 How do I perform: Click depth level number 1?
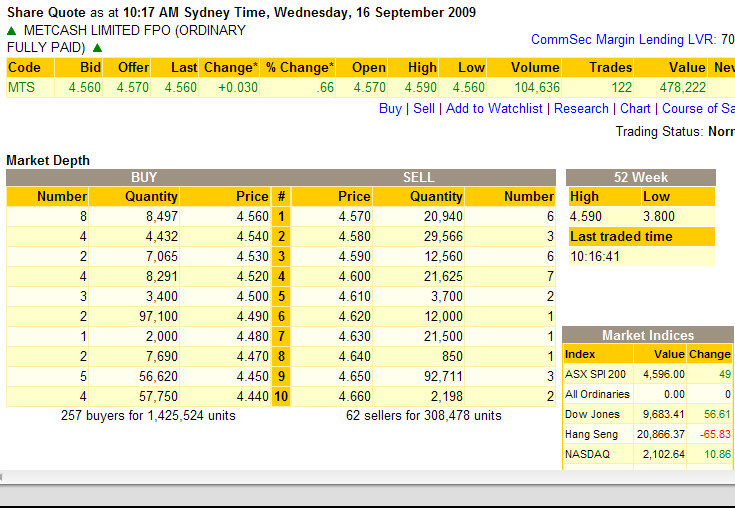coord(281,217)
